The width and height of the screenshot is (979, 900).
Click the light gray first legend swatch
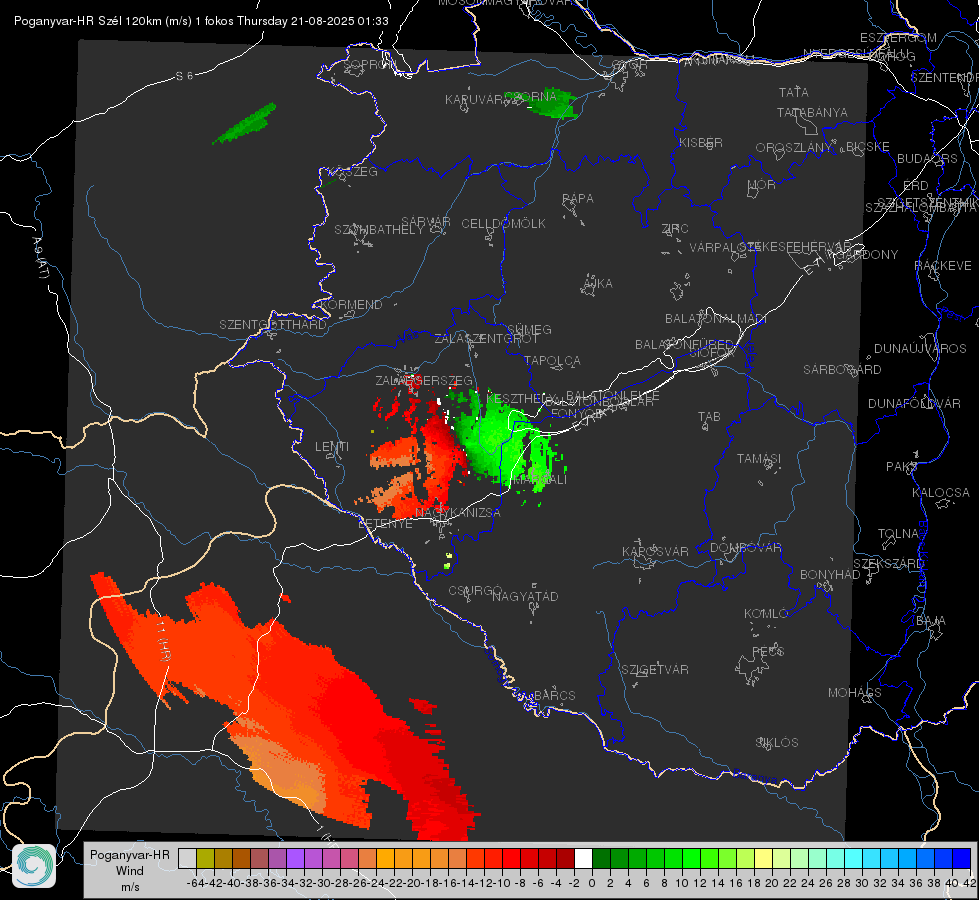point(187,858)
